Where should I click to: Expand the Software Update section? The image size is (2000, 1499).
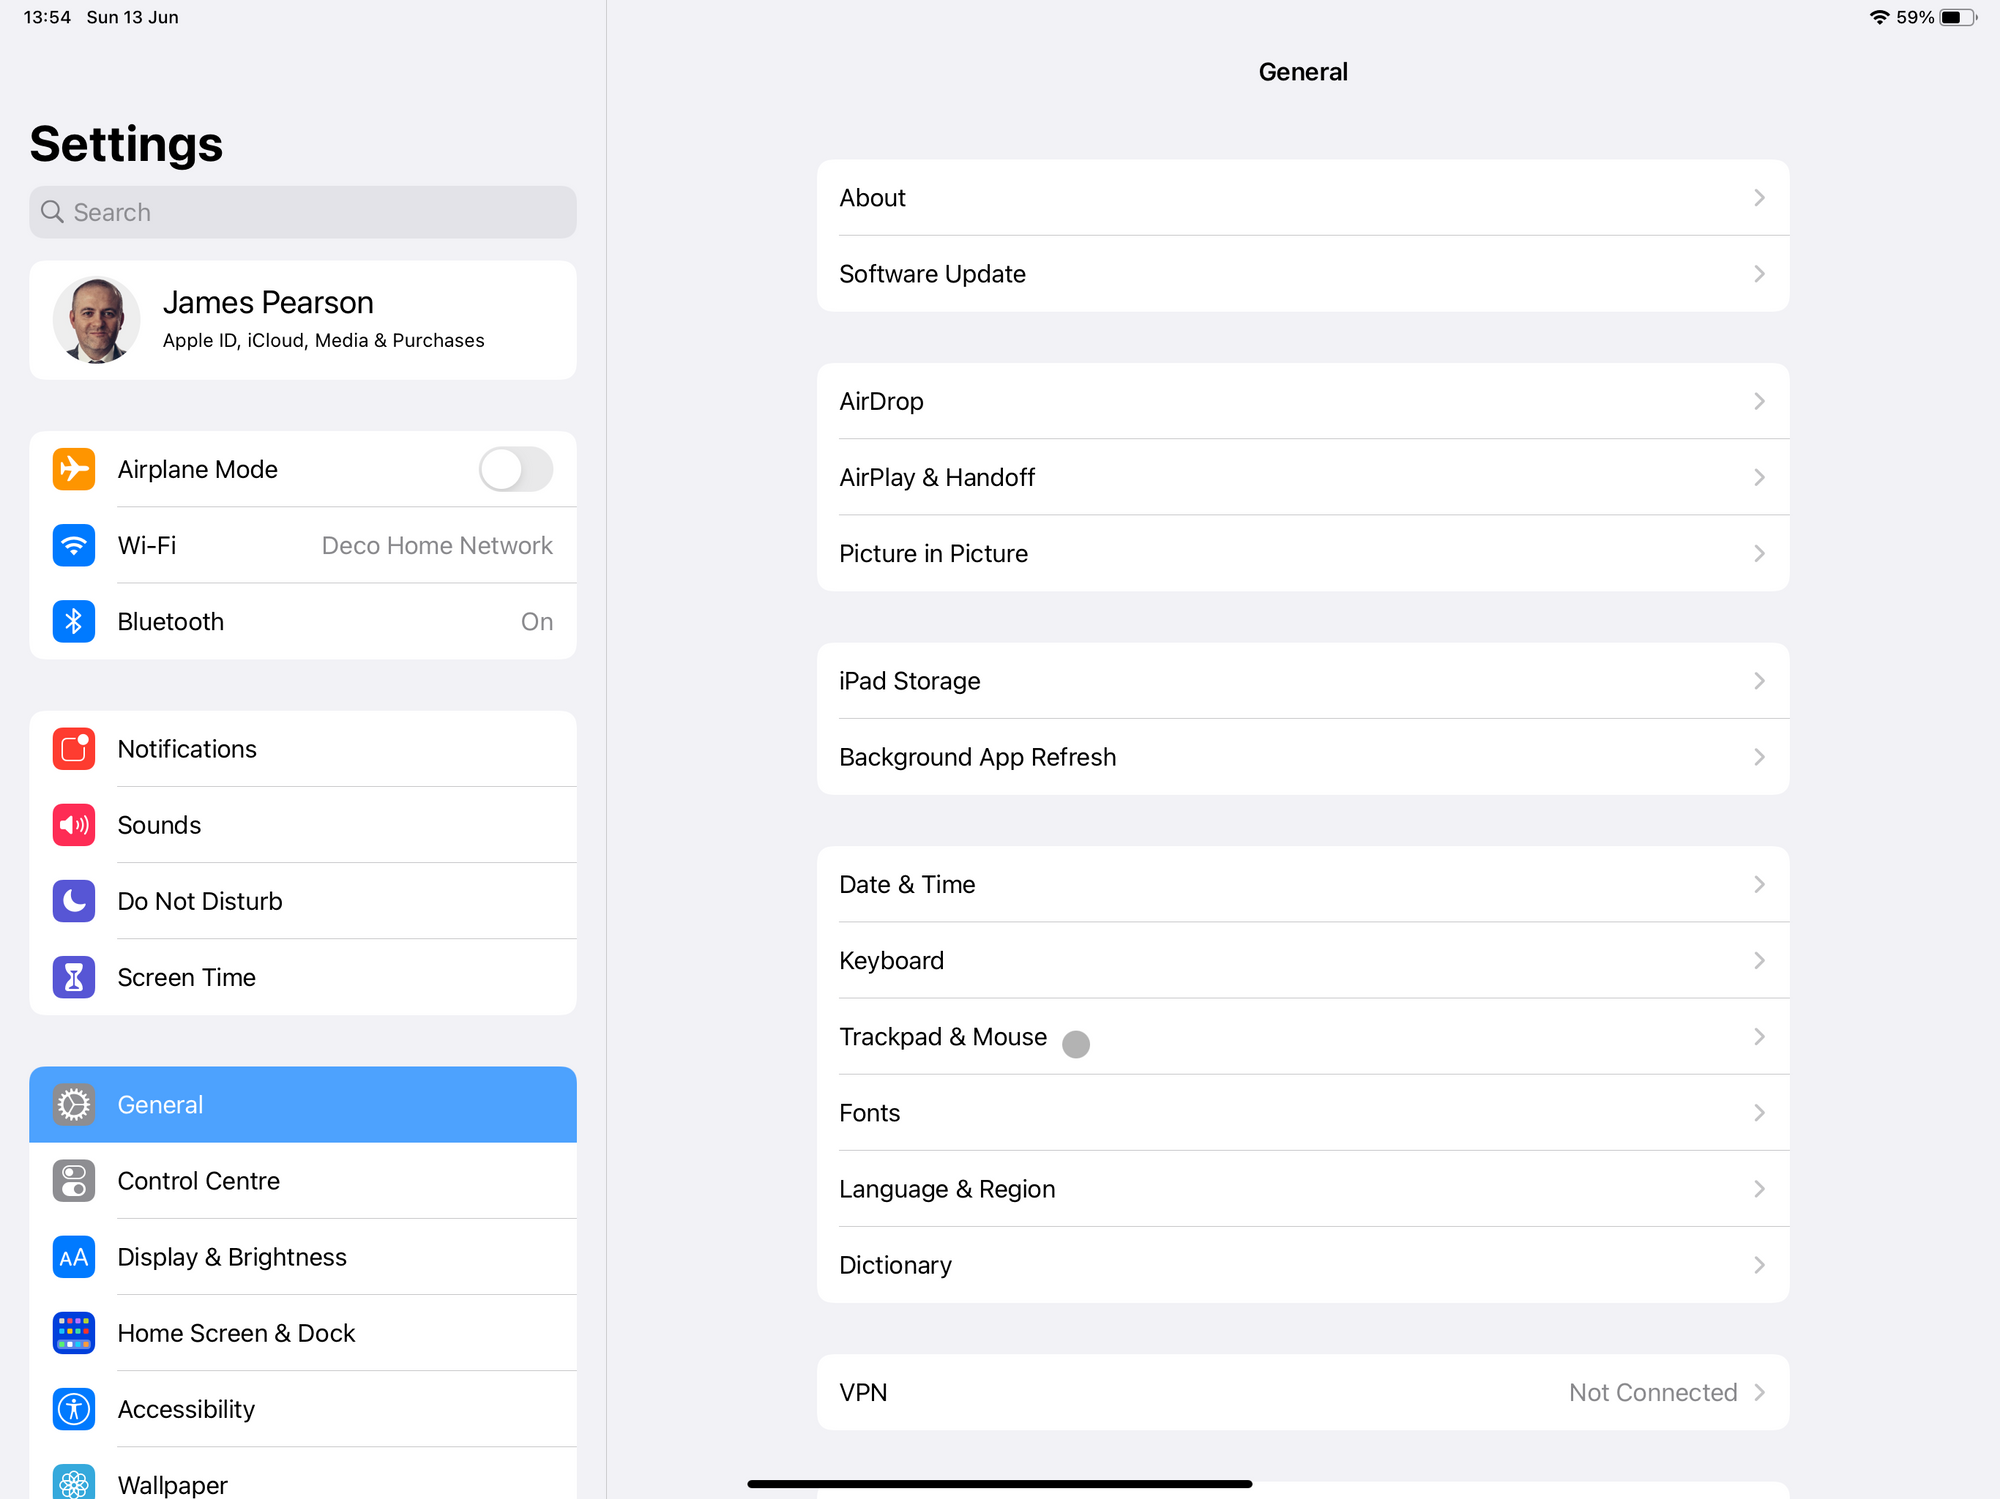coord(1302,274)
